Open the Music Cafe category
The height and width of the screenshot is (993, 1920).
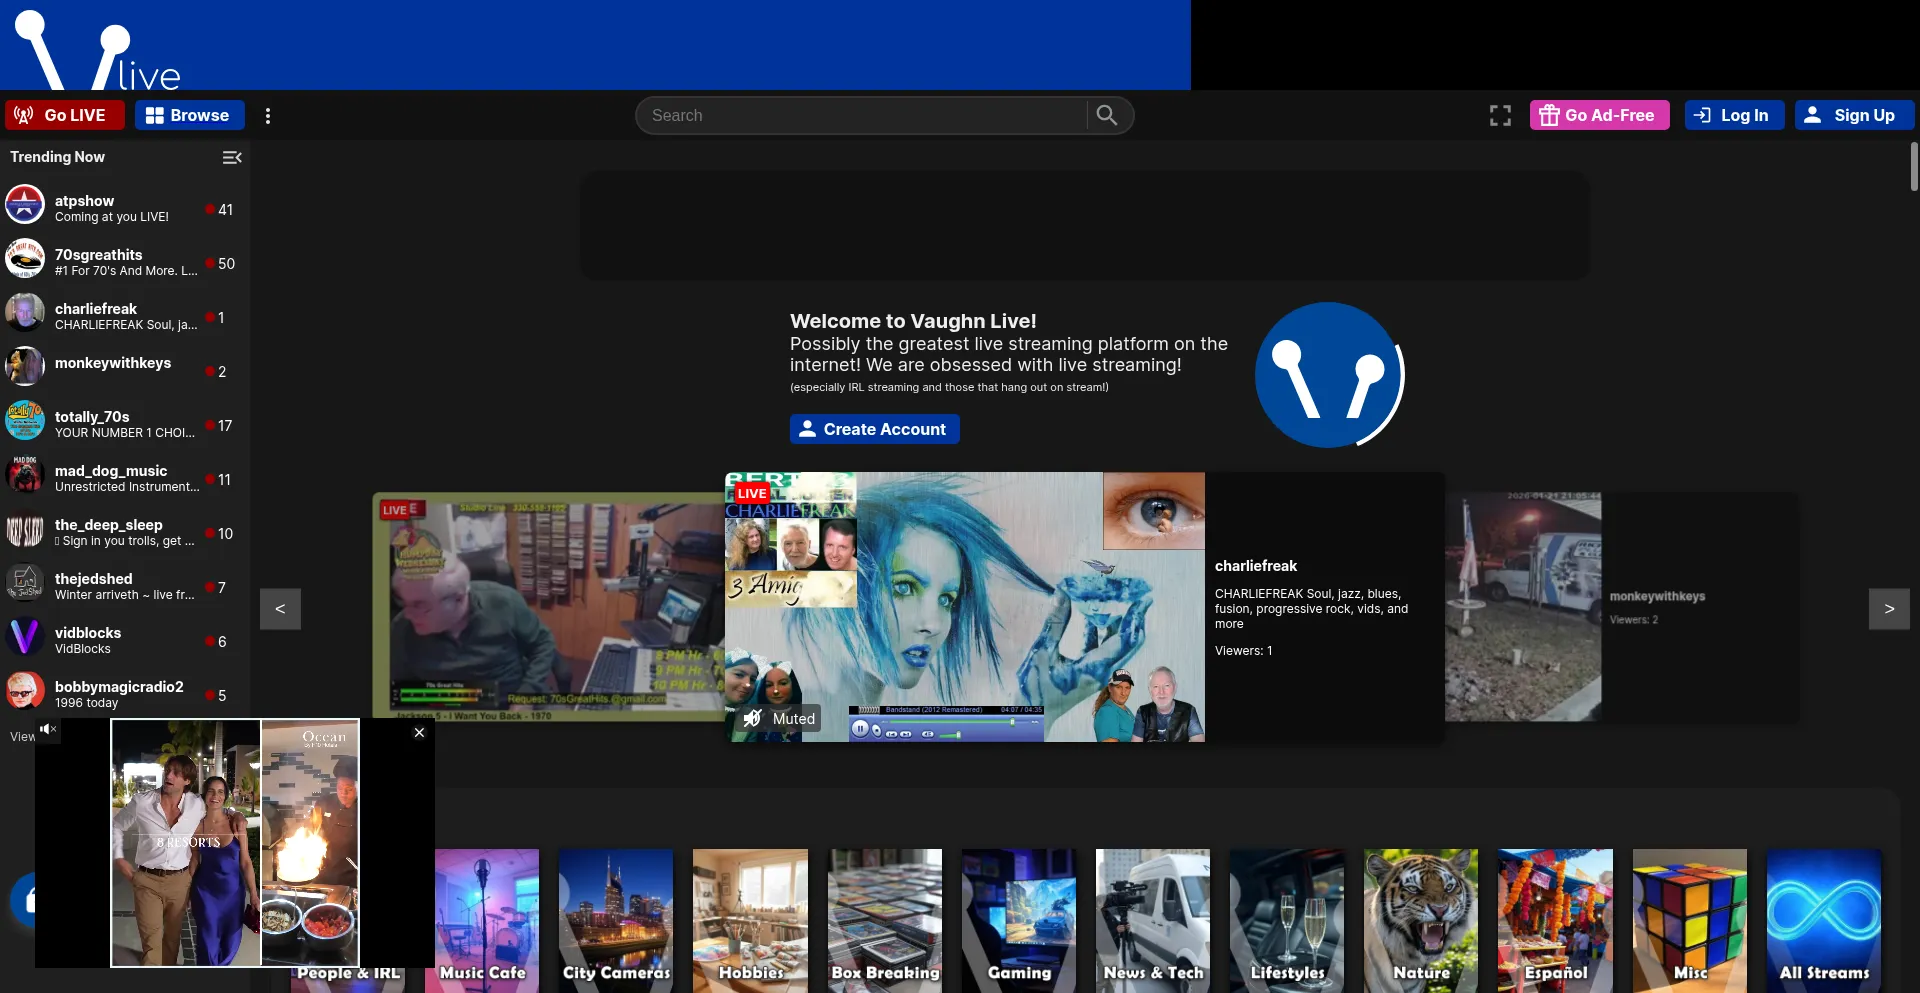pyautogui.click(x=482, y=921)
